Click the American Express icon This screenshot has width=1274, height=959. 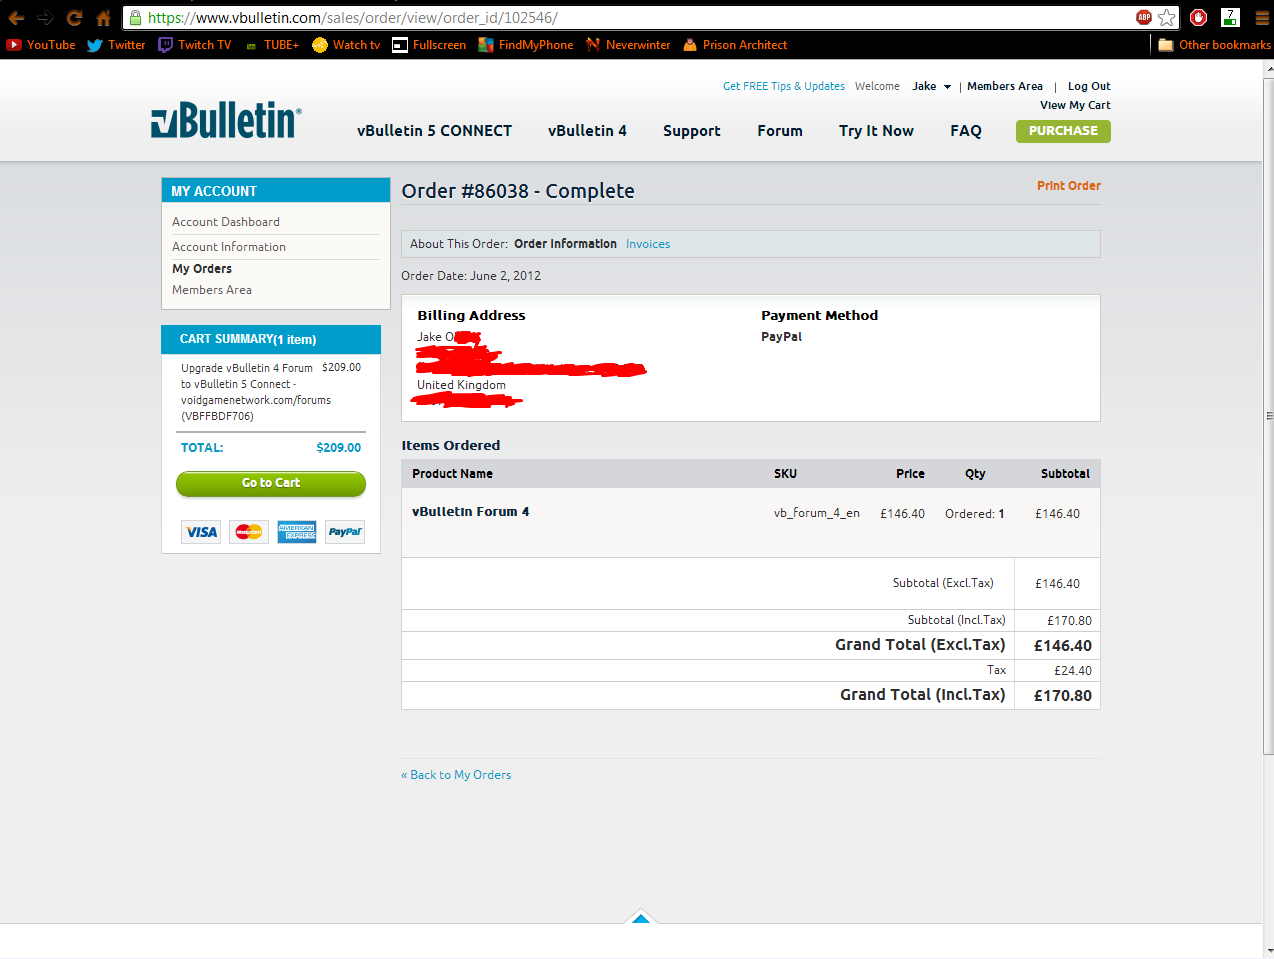coord(297,532)
